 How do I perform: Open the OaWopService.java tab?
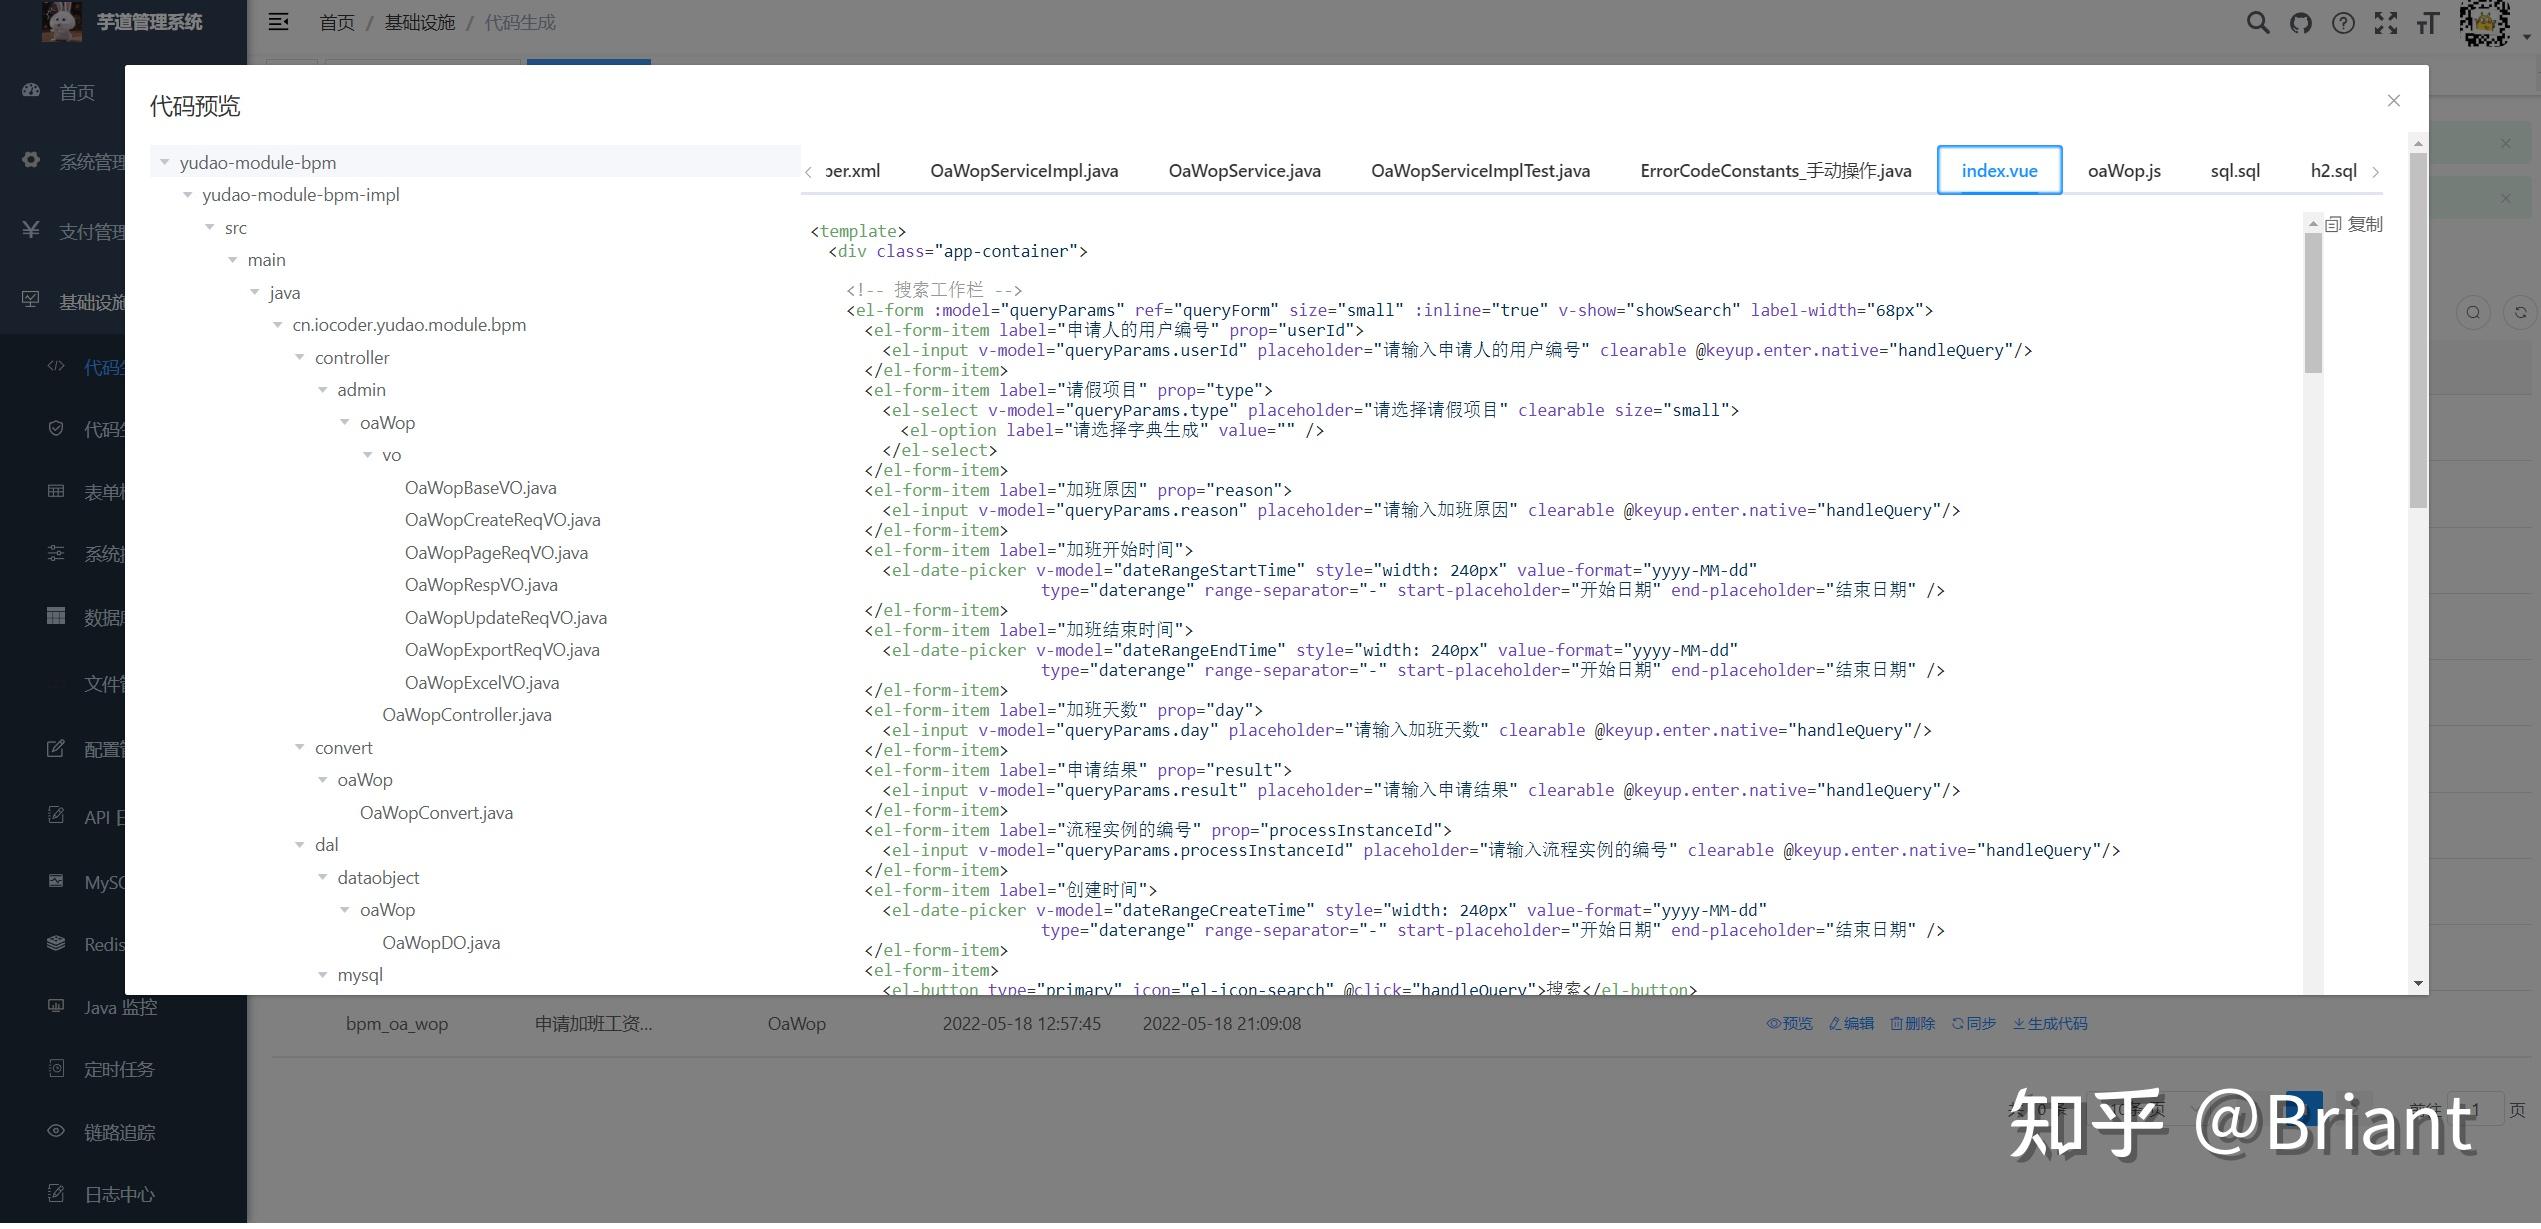[x=1244, y=171]
